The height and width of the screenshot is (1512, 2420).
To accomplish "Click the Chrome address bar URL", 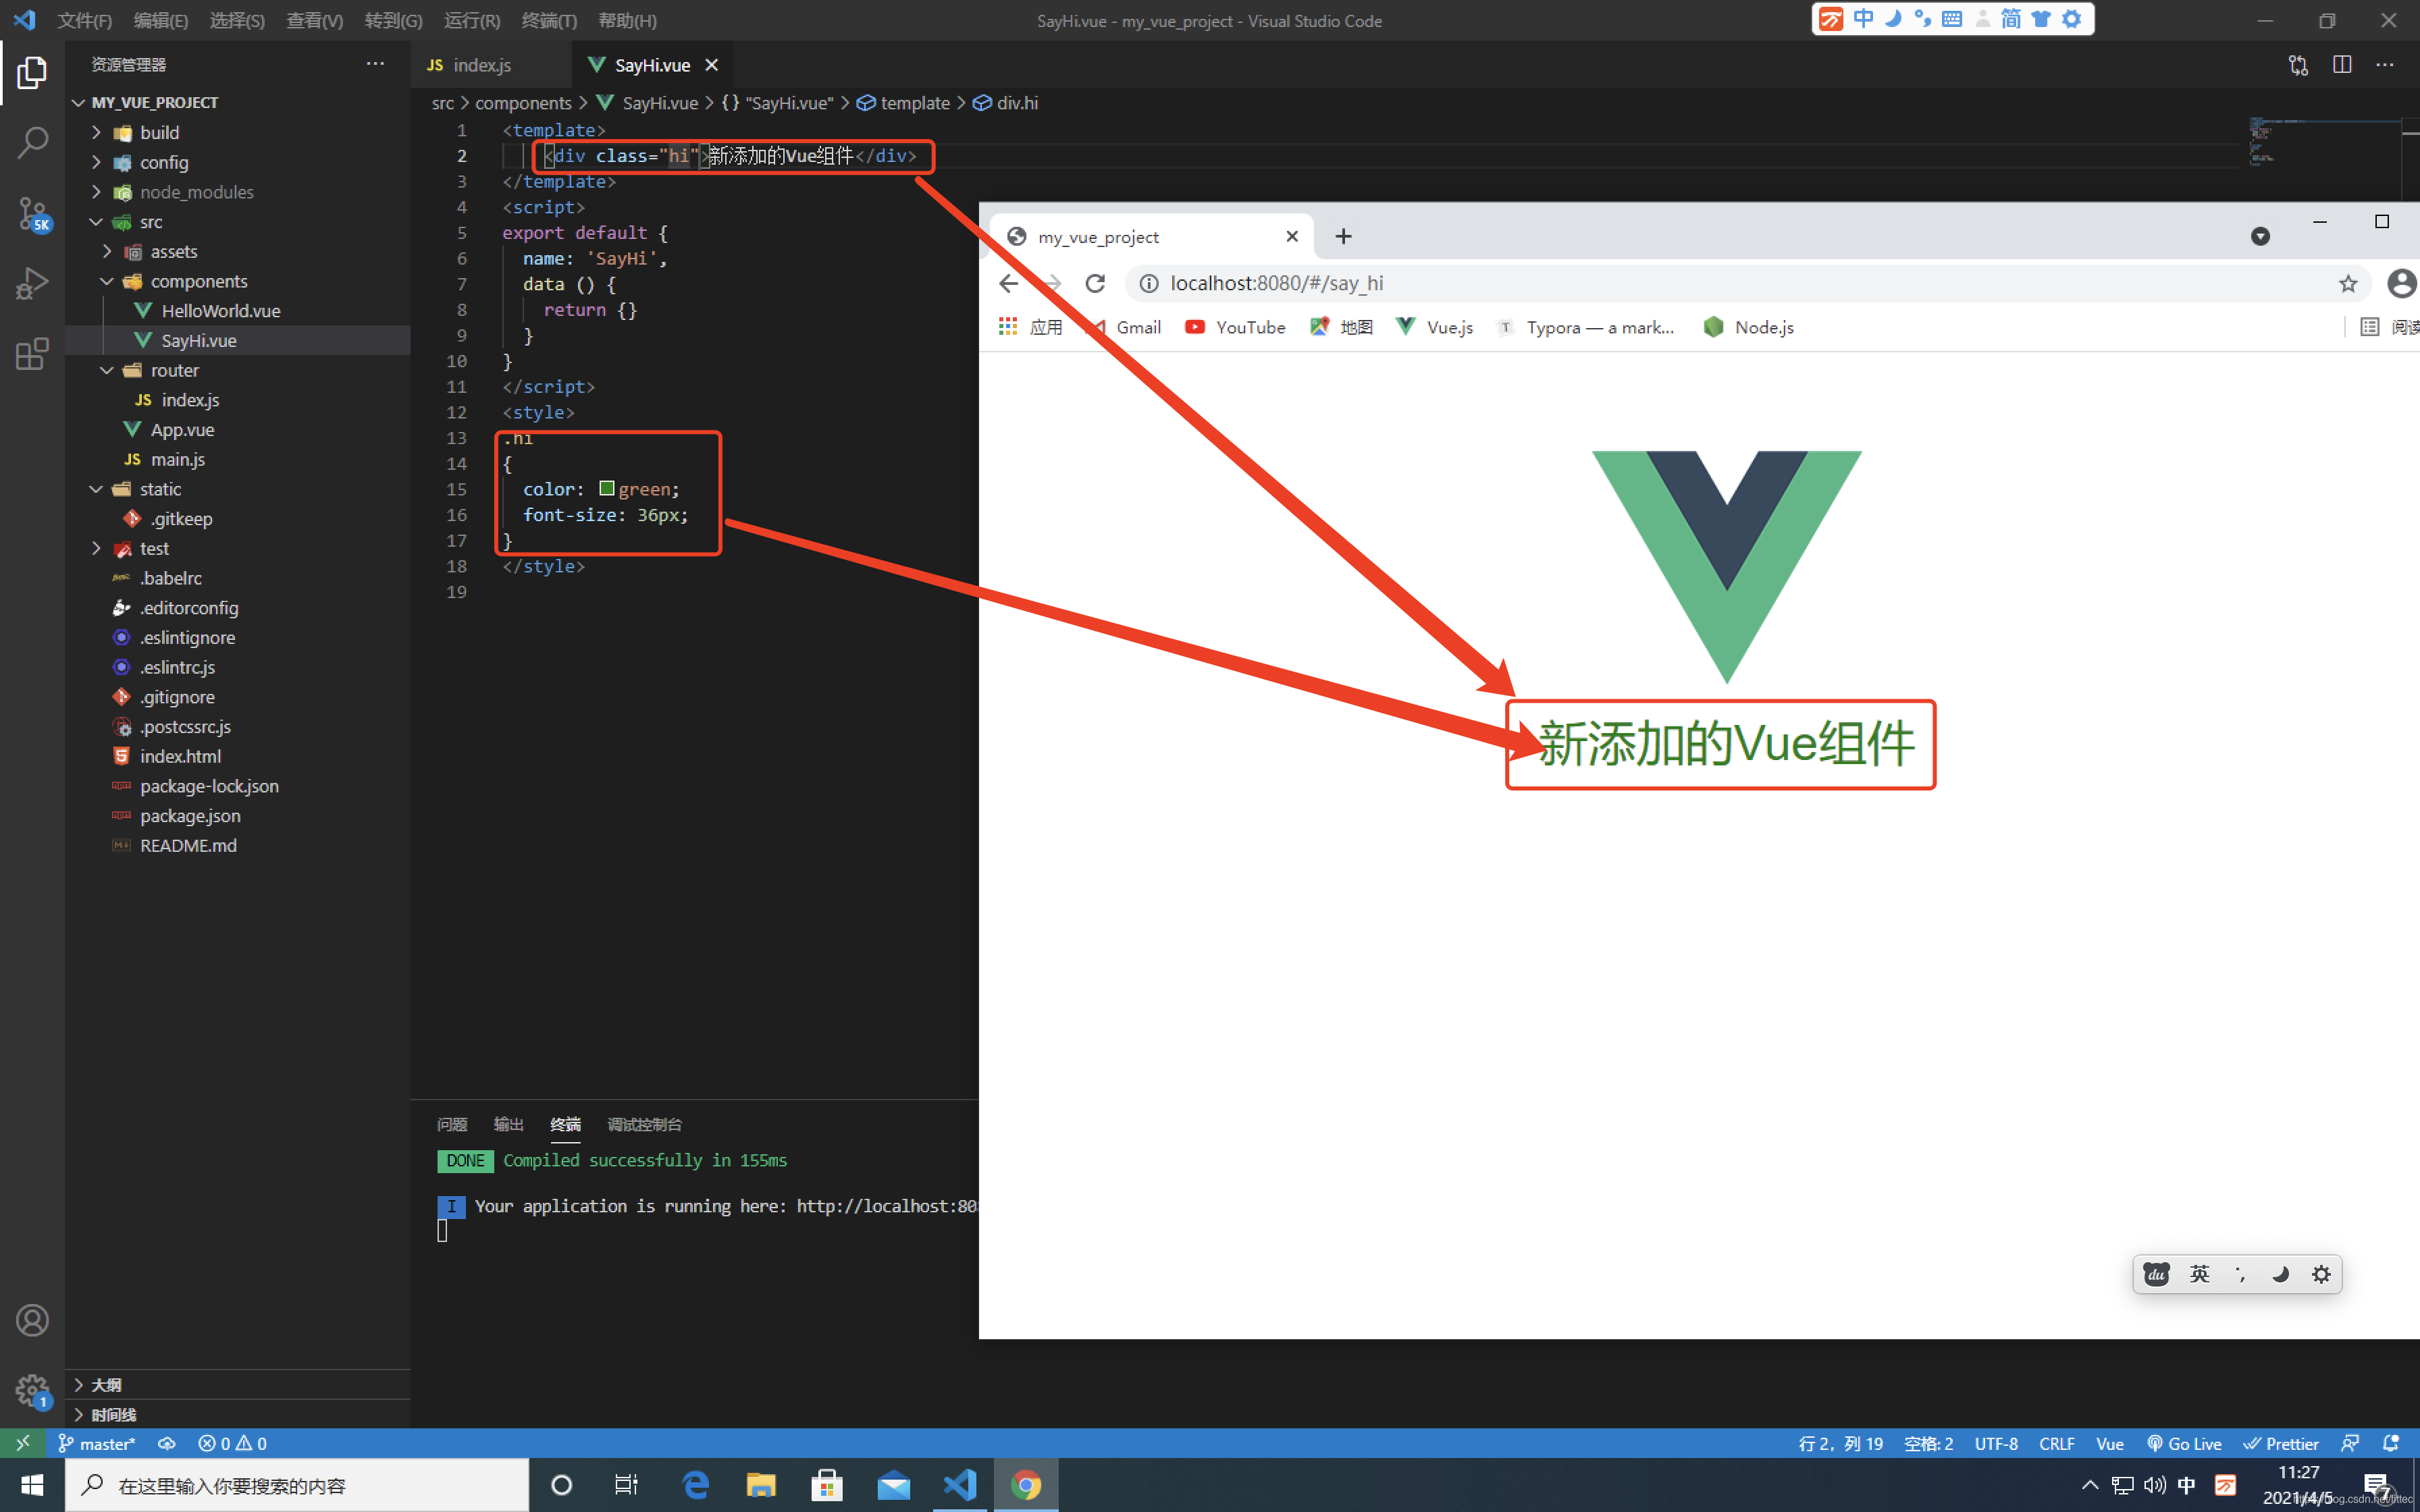I will (x=1276, y=284).
